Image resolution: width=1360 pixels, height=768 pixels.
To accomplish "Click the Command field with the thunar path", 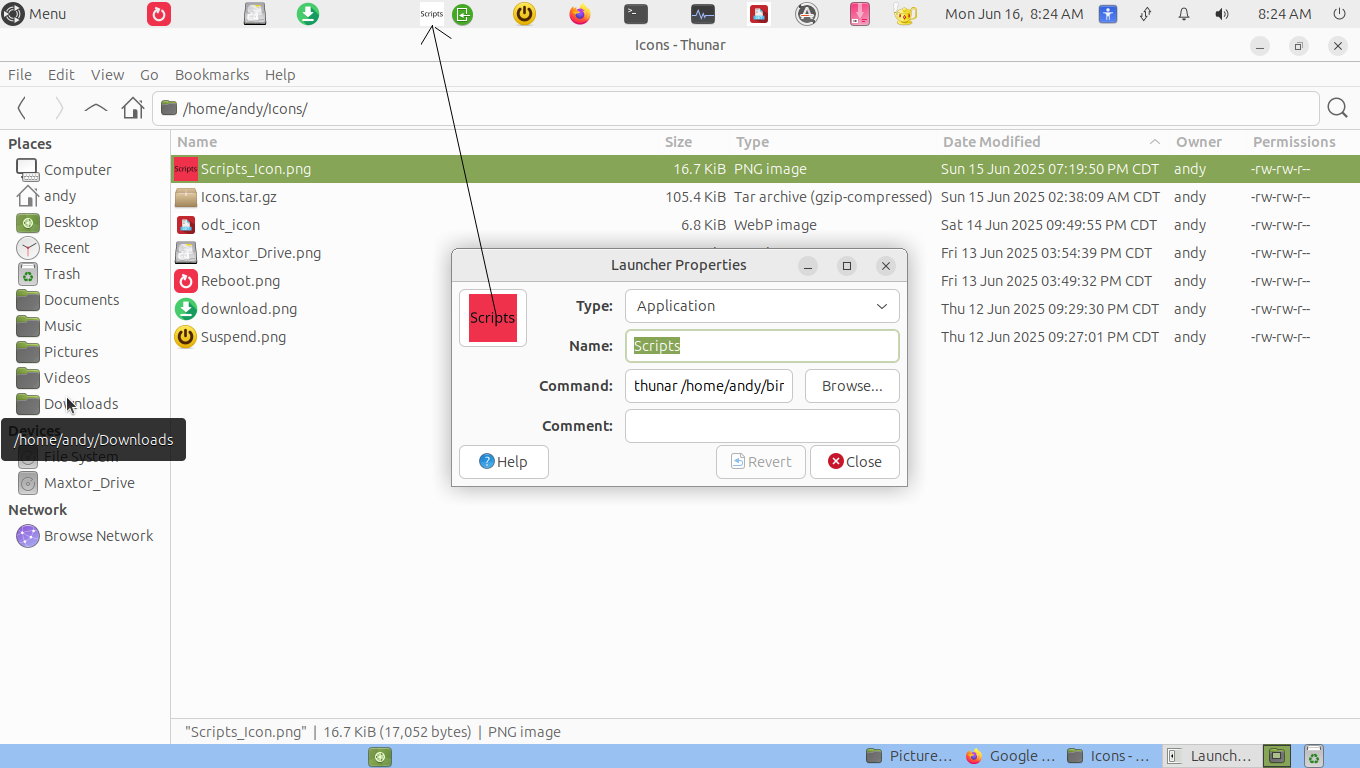I will click(x=709, y=386).
